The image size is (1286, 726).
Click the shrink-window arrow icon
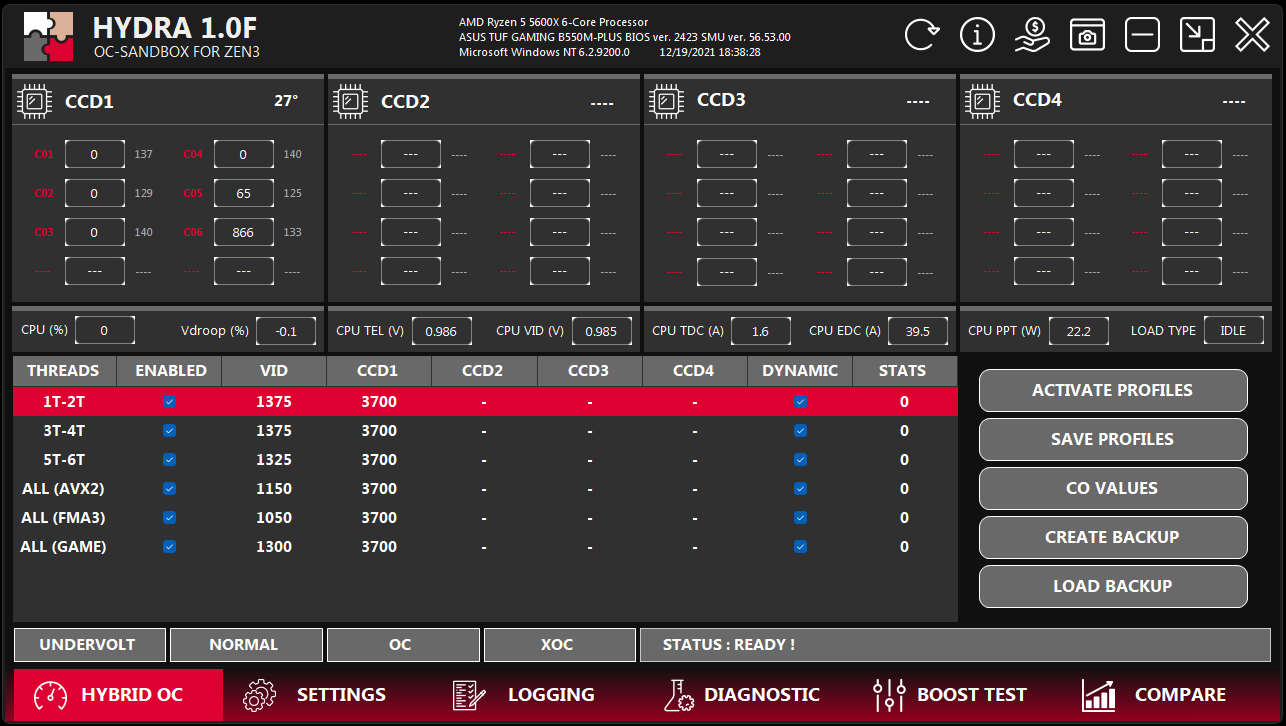point(1196,35)
